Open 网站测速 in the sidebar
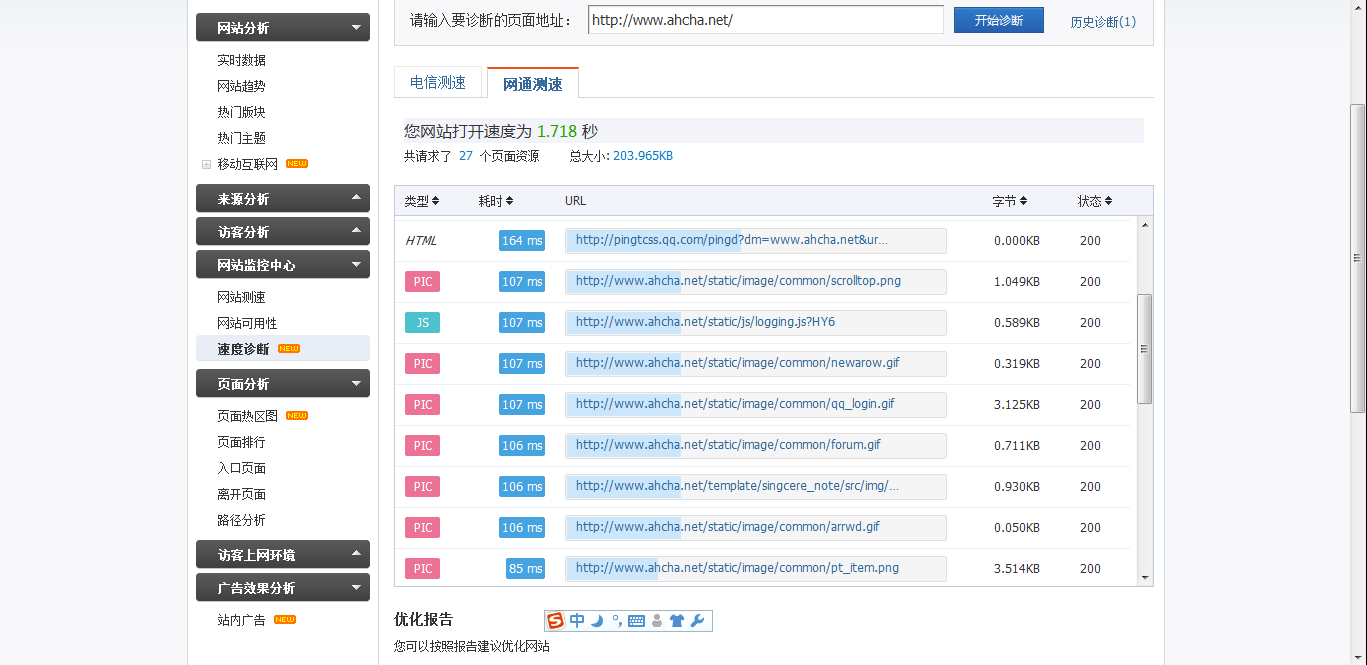This screenshot has height=665, width=1367. click(x=241, y=298)
